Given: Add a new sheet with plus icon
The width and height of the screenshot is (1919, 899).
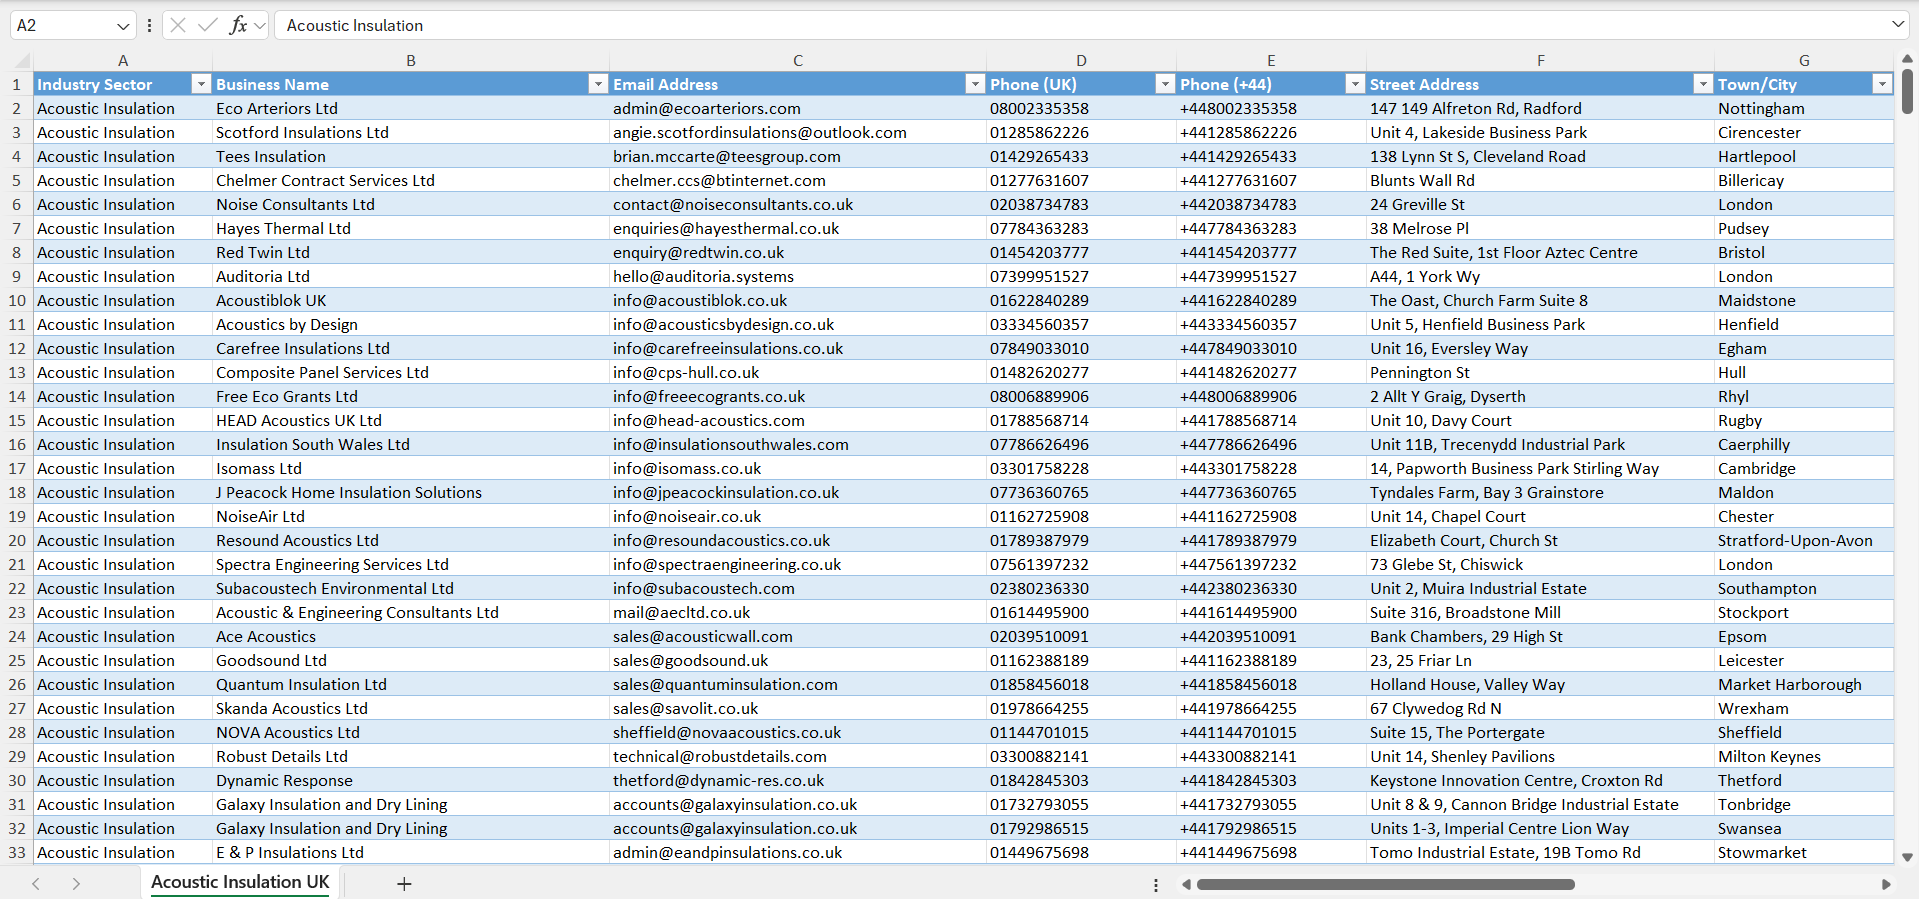Looking at the screenshot, I should (404, 884).
